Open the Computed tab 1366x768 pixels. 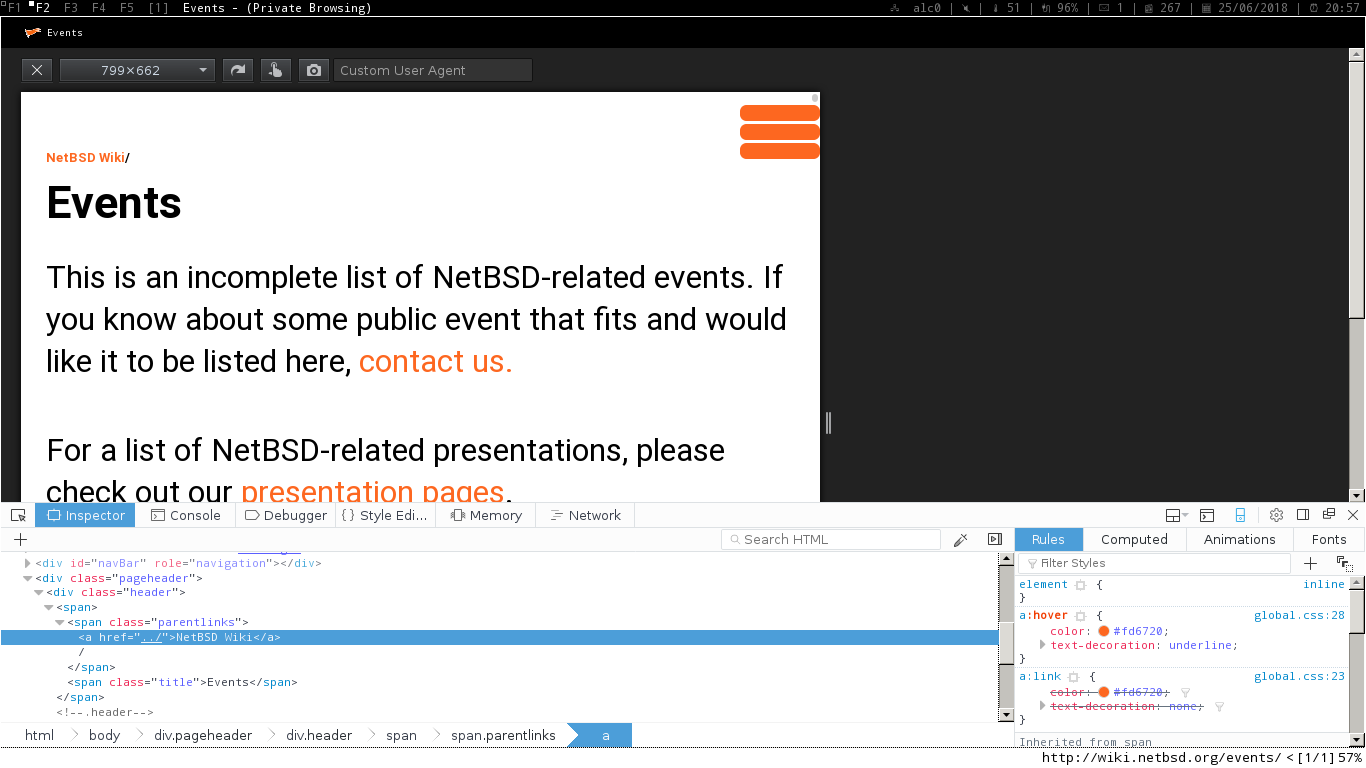tap(1134, 539)
